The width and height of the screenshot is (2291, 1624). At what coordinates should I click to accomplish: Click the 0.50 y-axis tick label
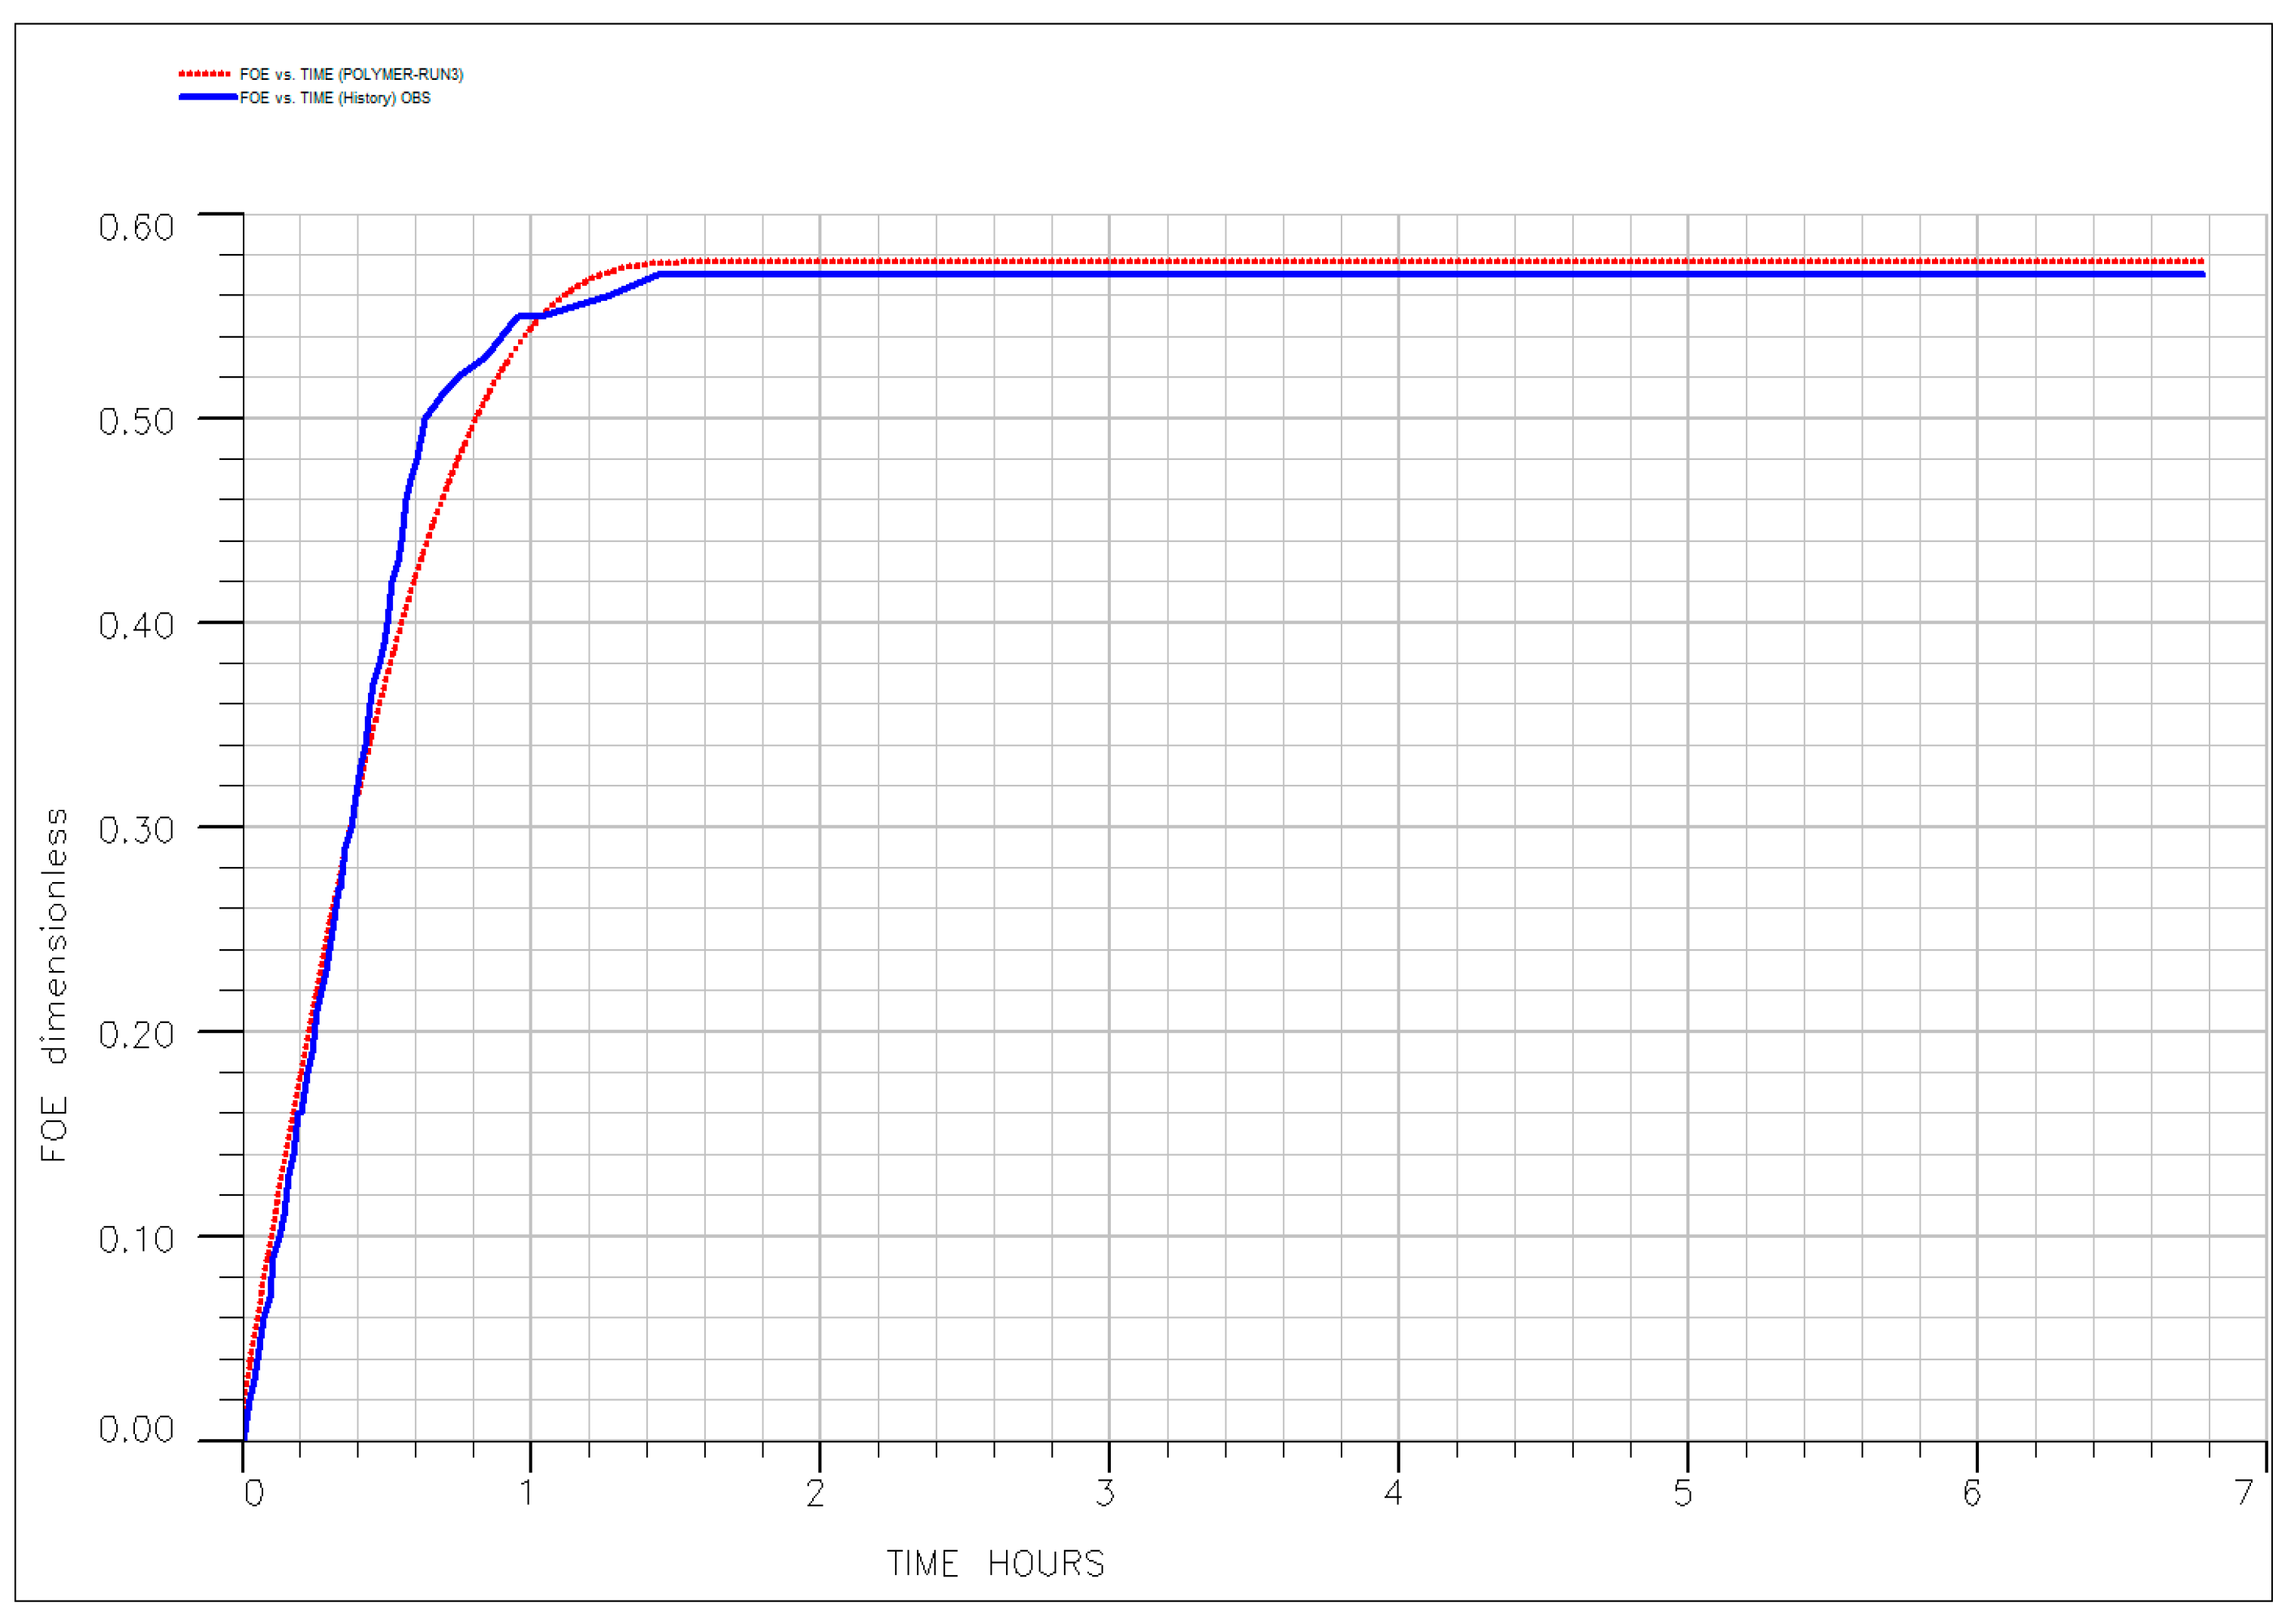(x=136, y=422)
